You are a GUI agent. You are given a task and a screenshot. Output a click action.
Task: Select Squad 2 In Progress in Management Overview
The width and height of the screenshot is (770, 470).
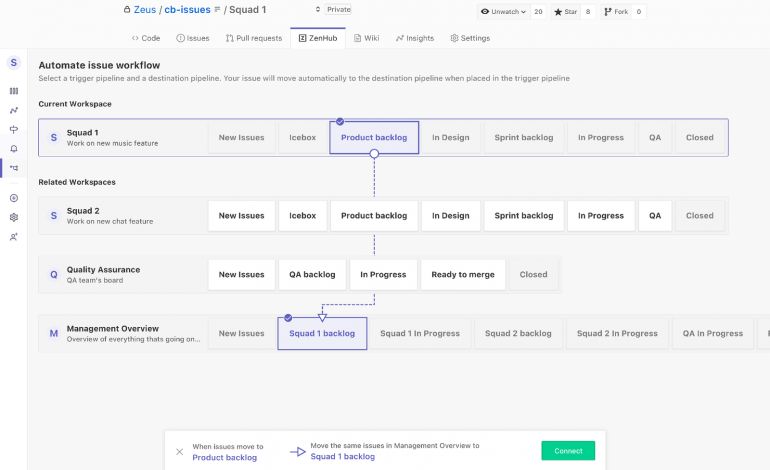point(617,333)
